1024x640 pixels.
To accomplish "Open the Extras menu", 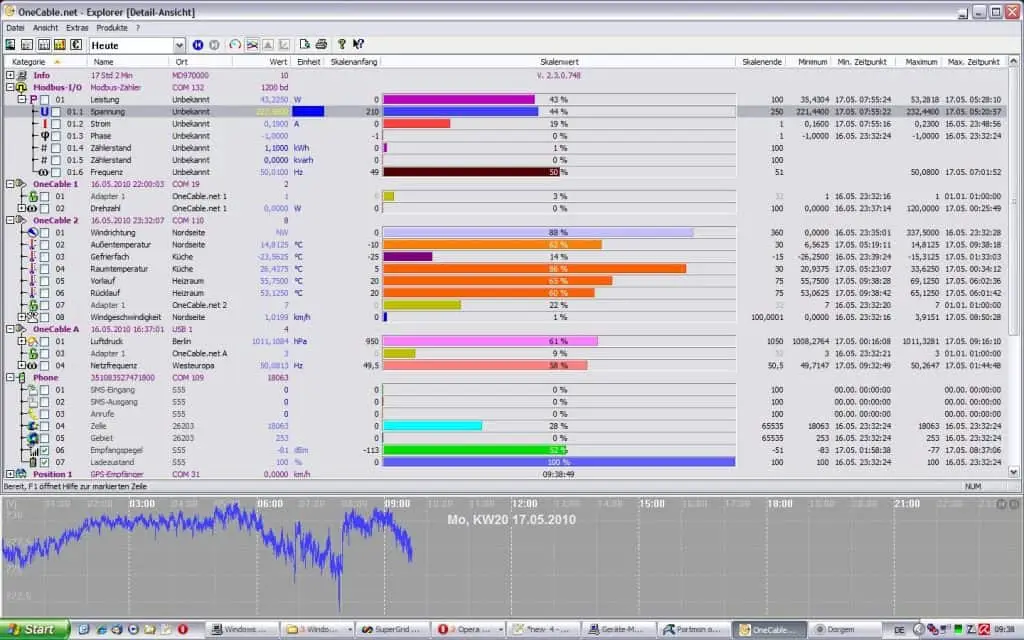I will click(77, 28).
